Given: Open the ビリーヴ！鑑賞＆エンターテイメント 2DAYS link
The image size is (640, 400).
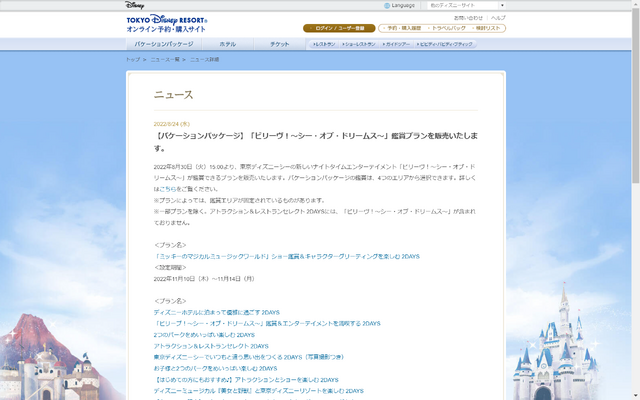Looking at the screenshot, I should (267, 323).
